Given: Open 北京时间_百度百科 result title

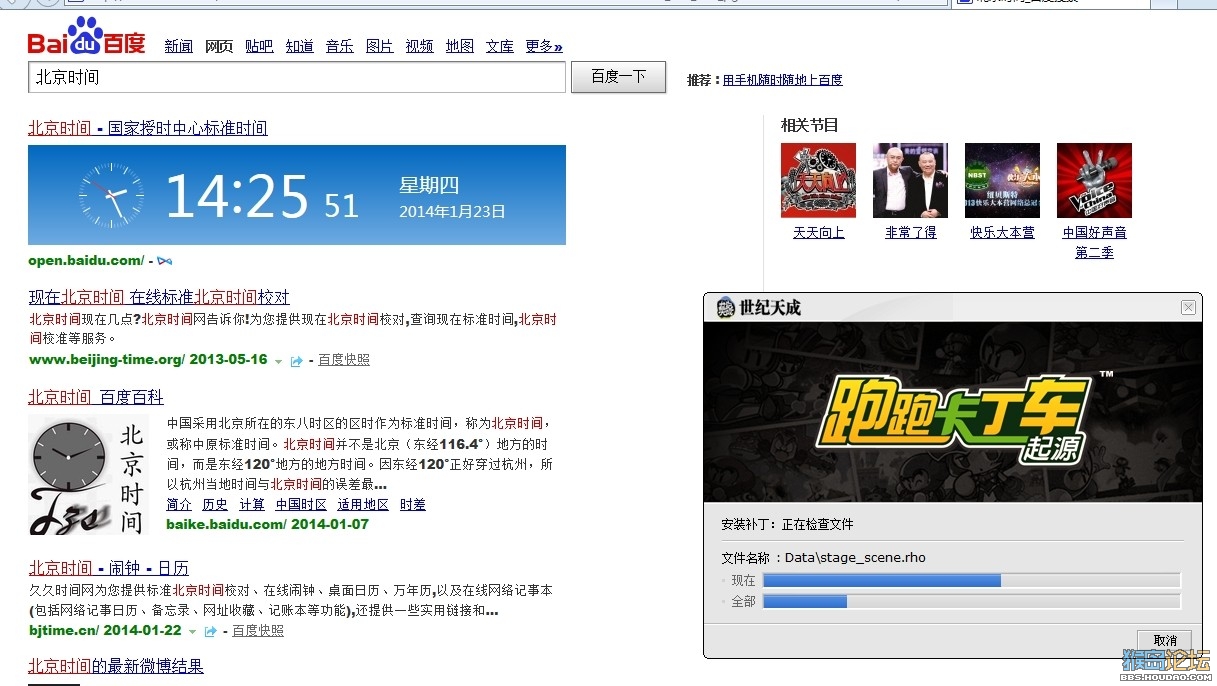Looking at the screenshot, I should click(x=96, y=397).
